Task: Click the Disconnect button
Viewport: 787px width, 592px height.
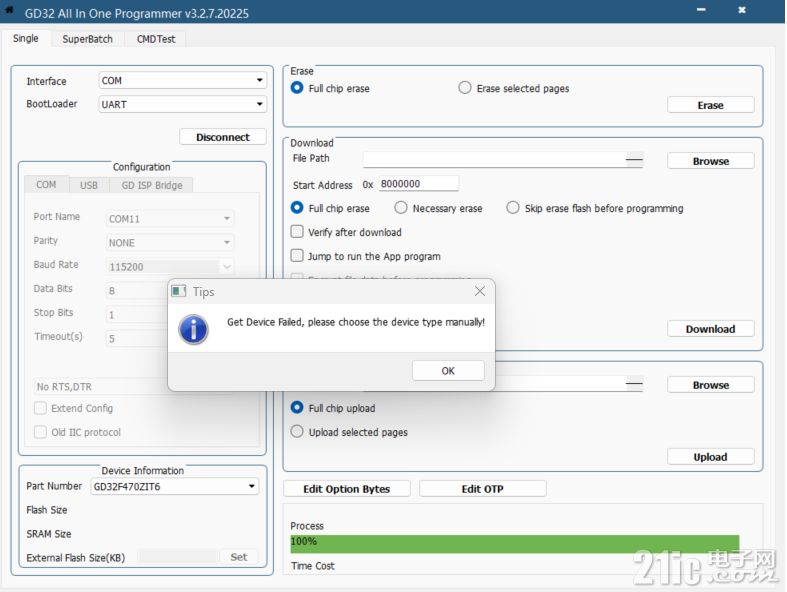Action: (223, 137)
